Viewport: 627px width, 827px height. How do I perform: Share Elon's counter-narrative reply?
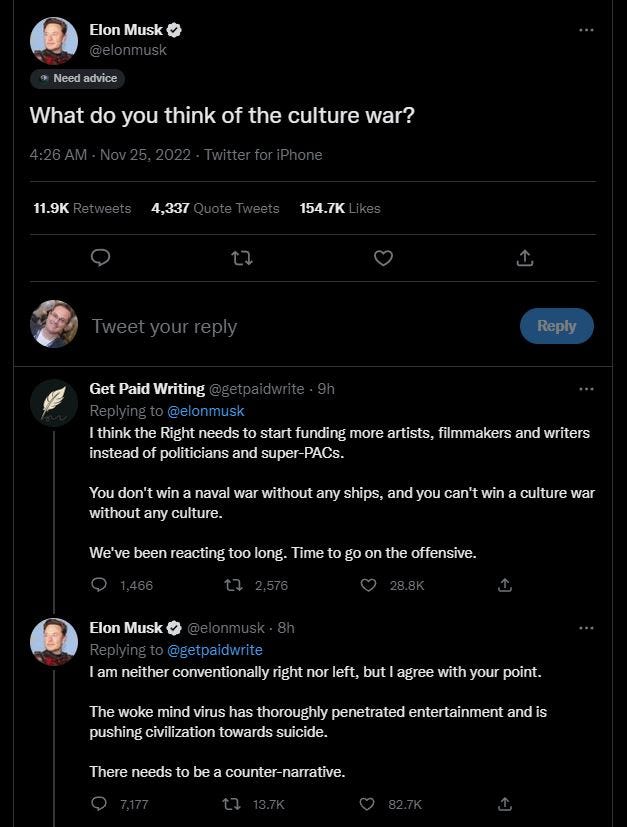(505, 803)
